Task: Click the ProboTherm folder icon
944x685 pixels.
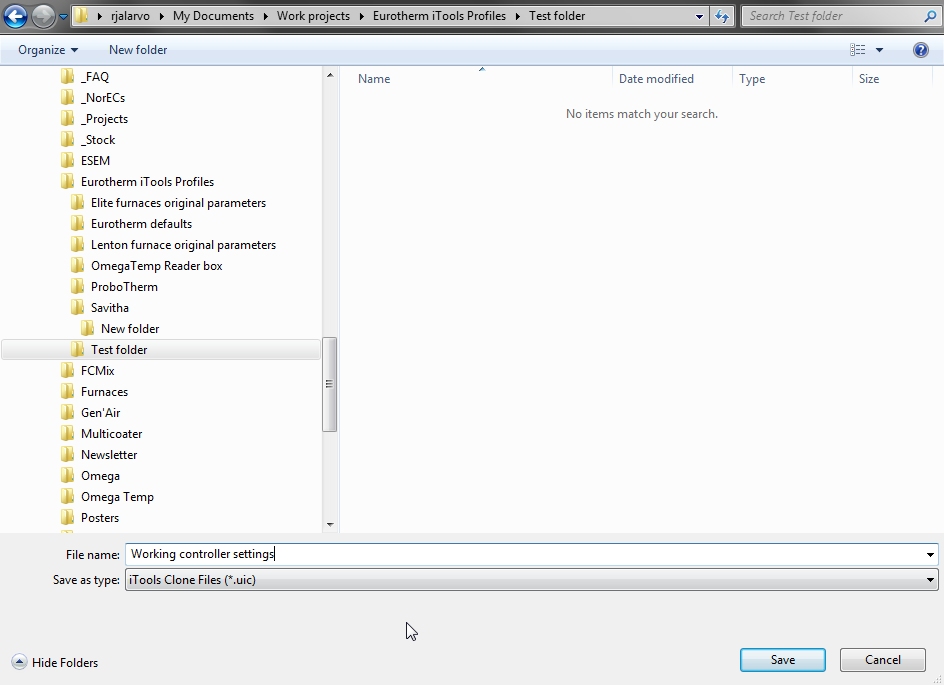Action: [77, 287]
